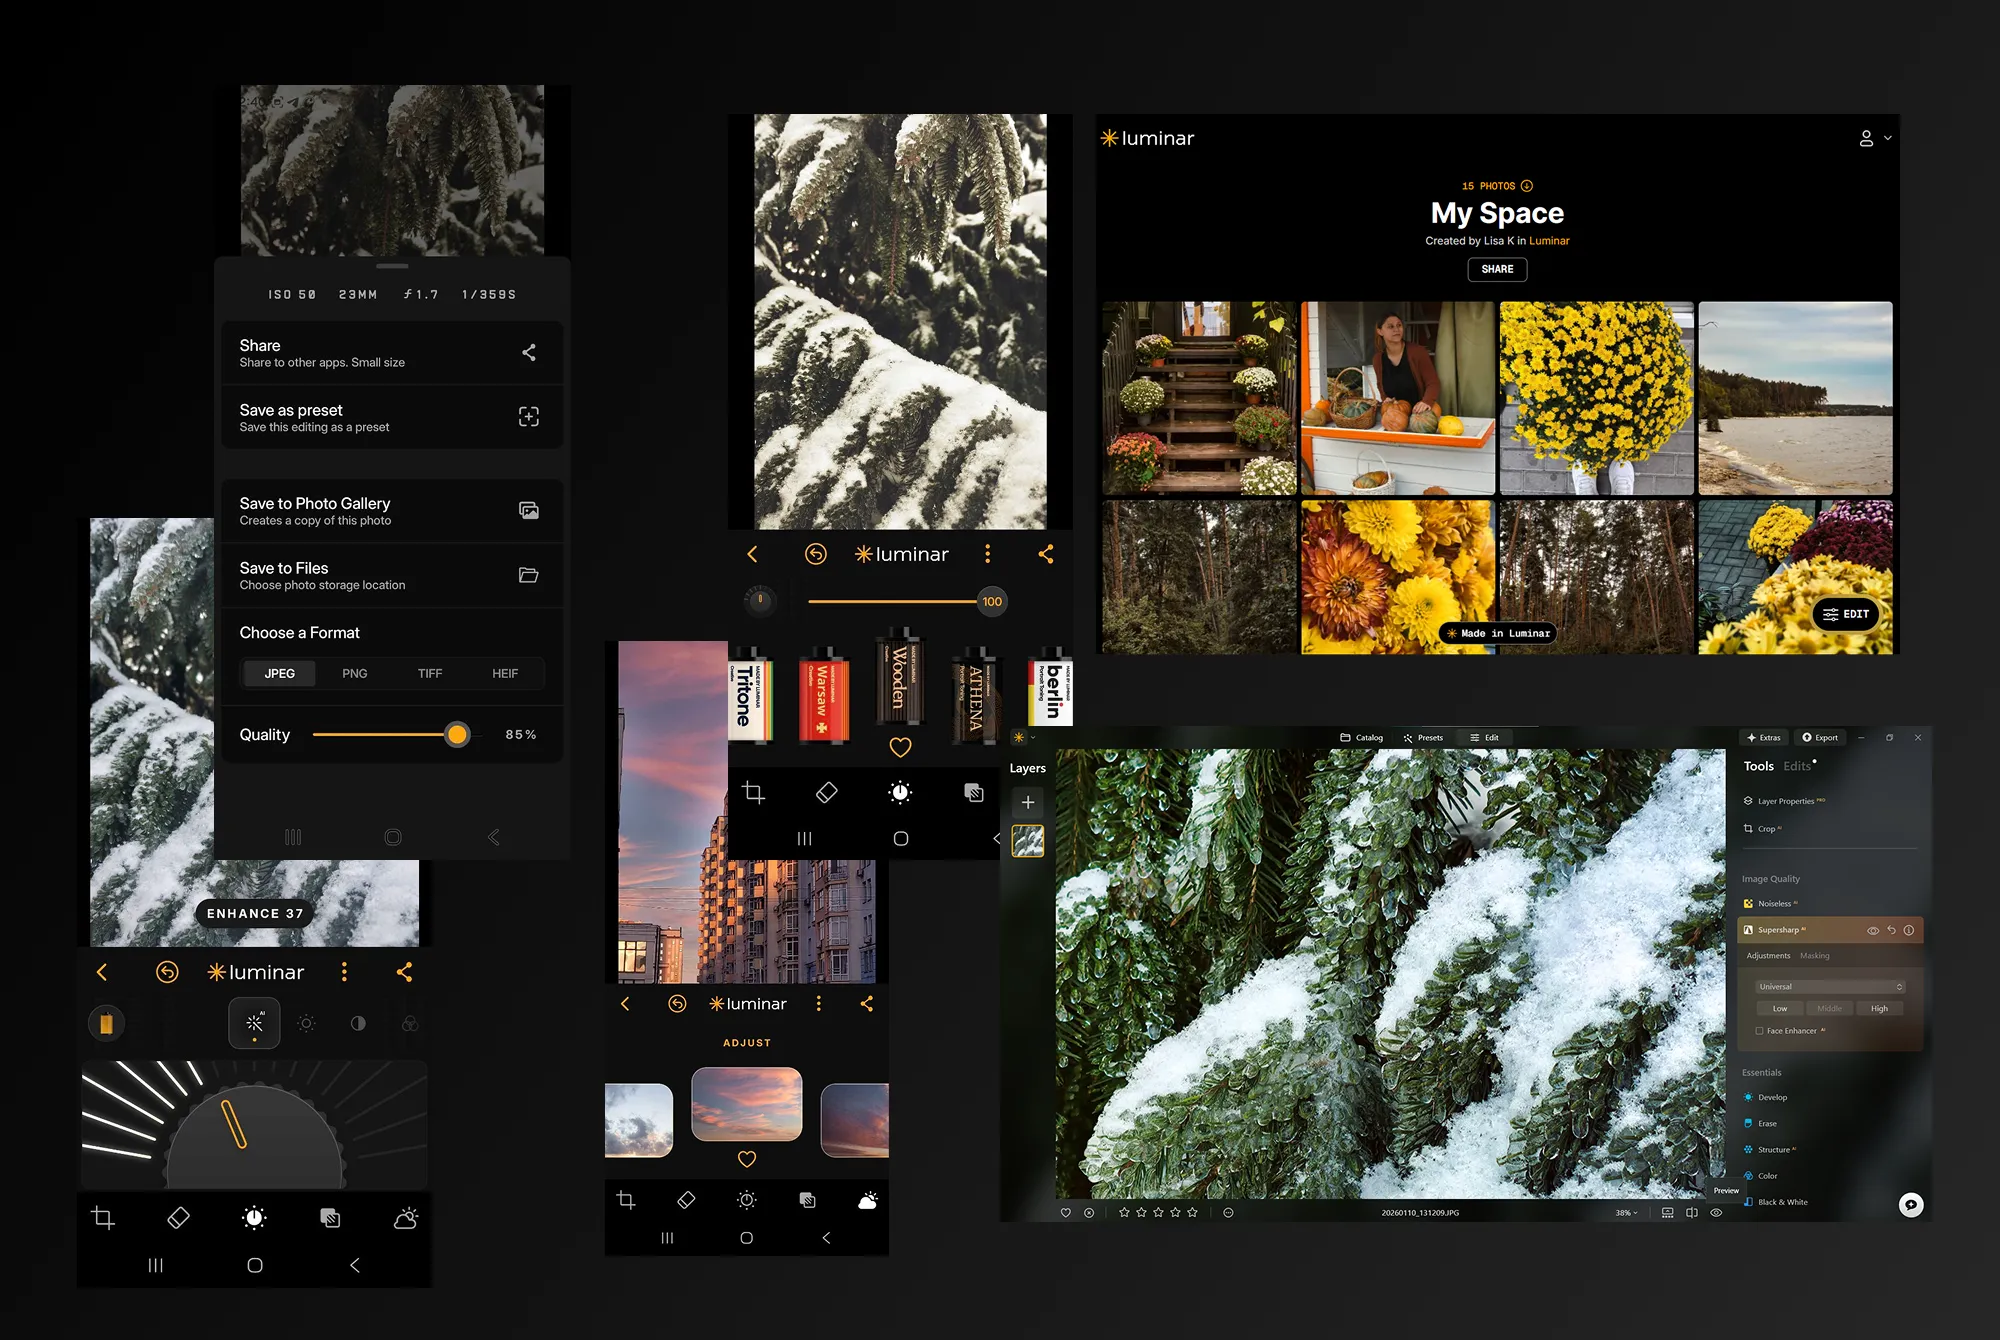Open the Erase tool in Essentials
The width and height of the screenshot is (2000, 1340).
(x=1767, y=1123)
